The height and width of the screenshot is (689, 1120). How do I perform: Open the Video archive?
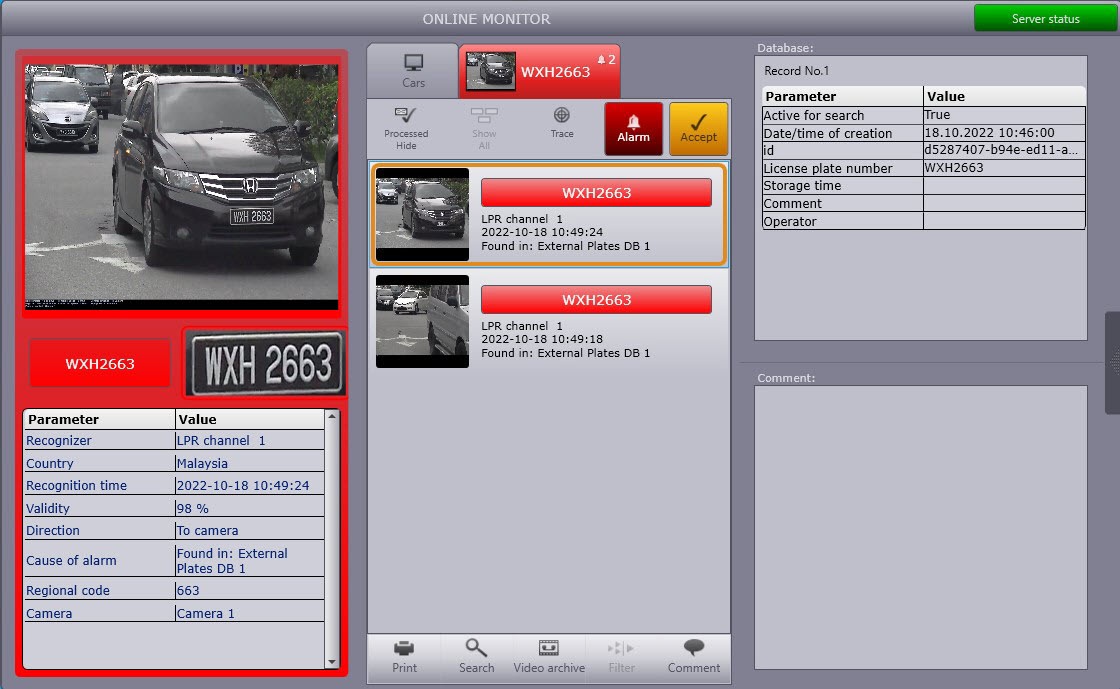tap(549, 648)
